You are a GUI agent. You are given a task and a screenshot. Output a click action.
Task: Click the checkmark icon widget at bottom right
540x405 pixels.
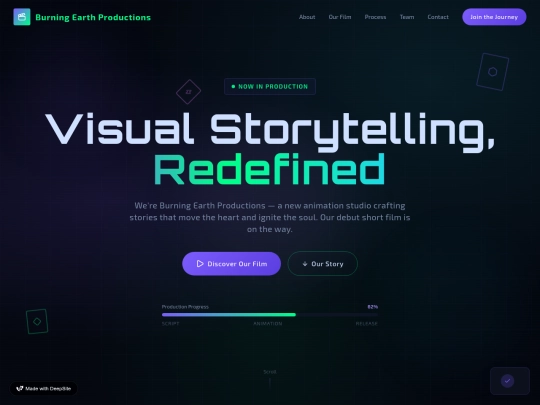coord(507,381)
